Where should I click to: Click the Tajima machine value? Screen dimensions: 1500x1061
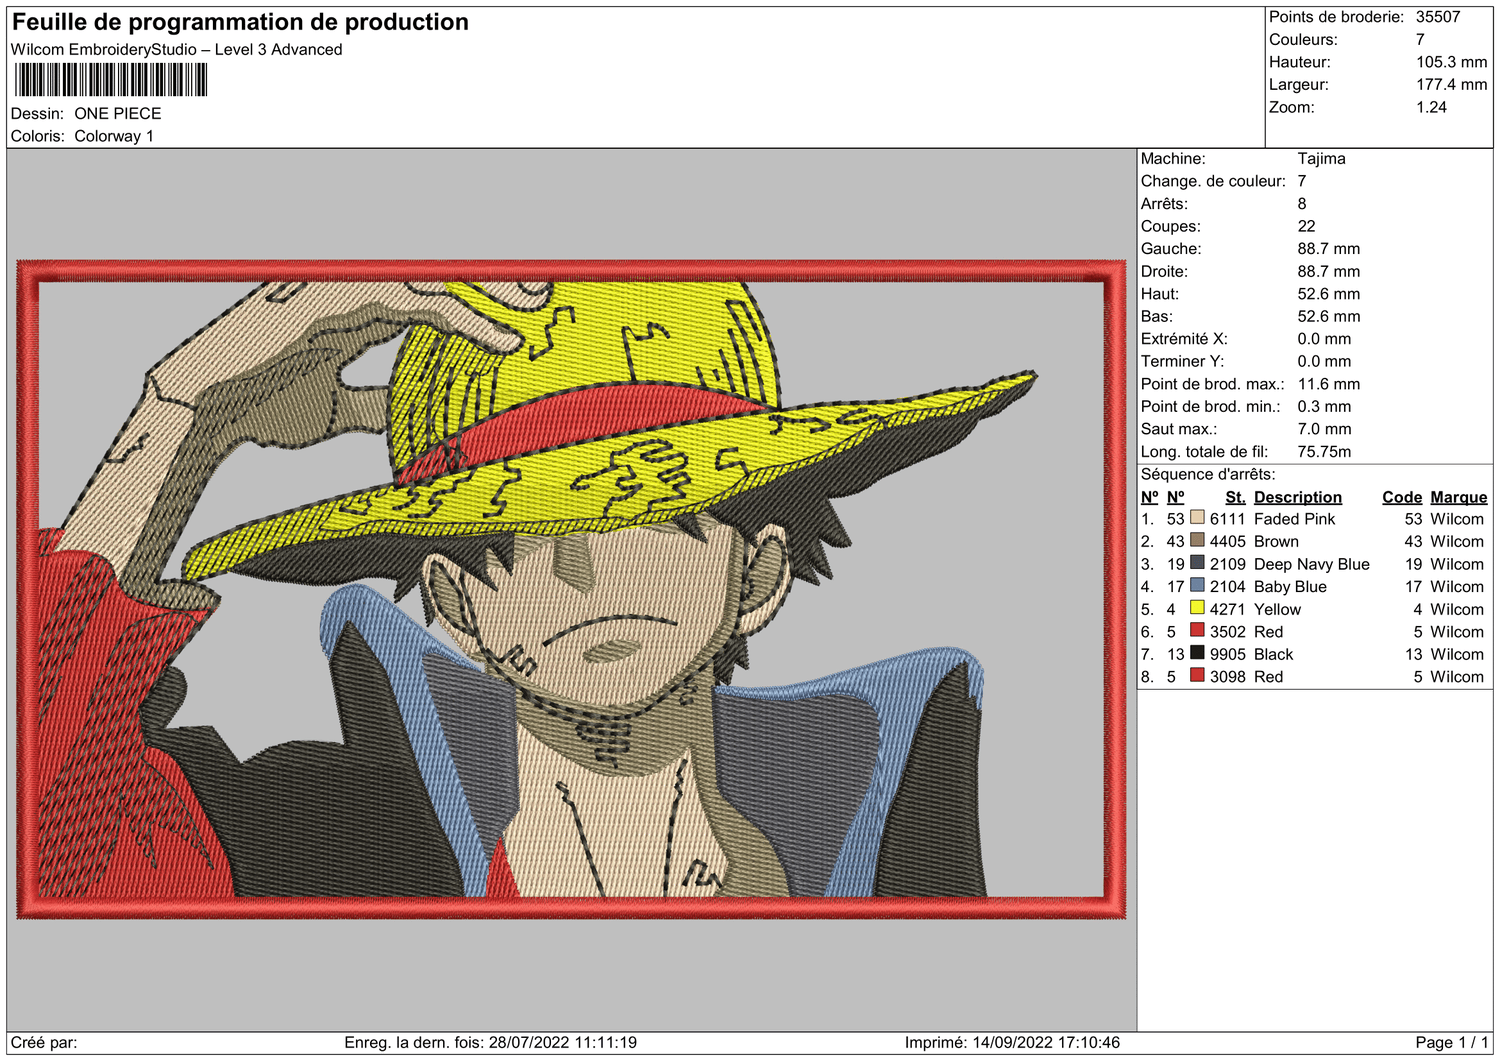tap(1321, 158)
